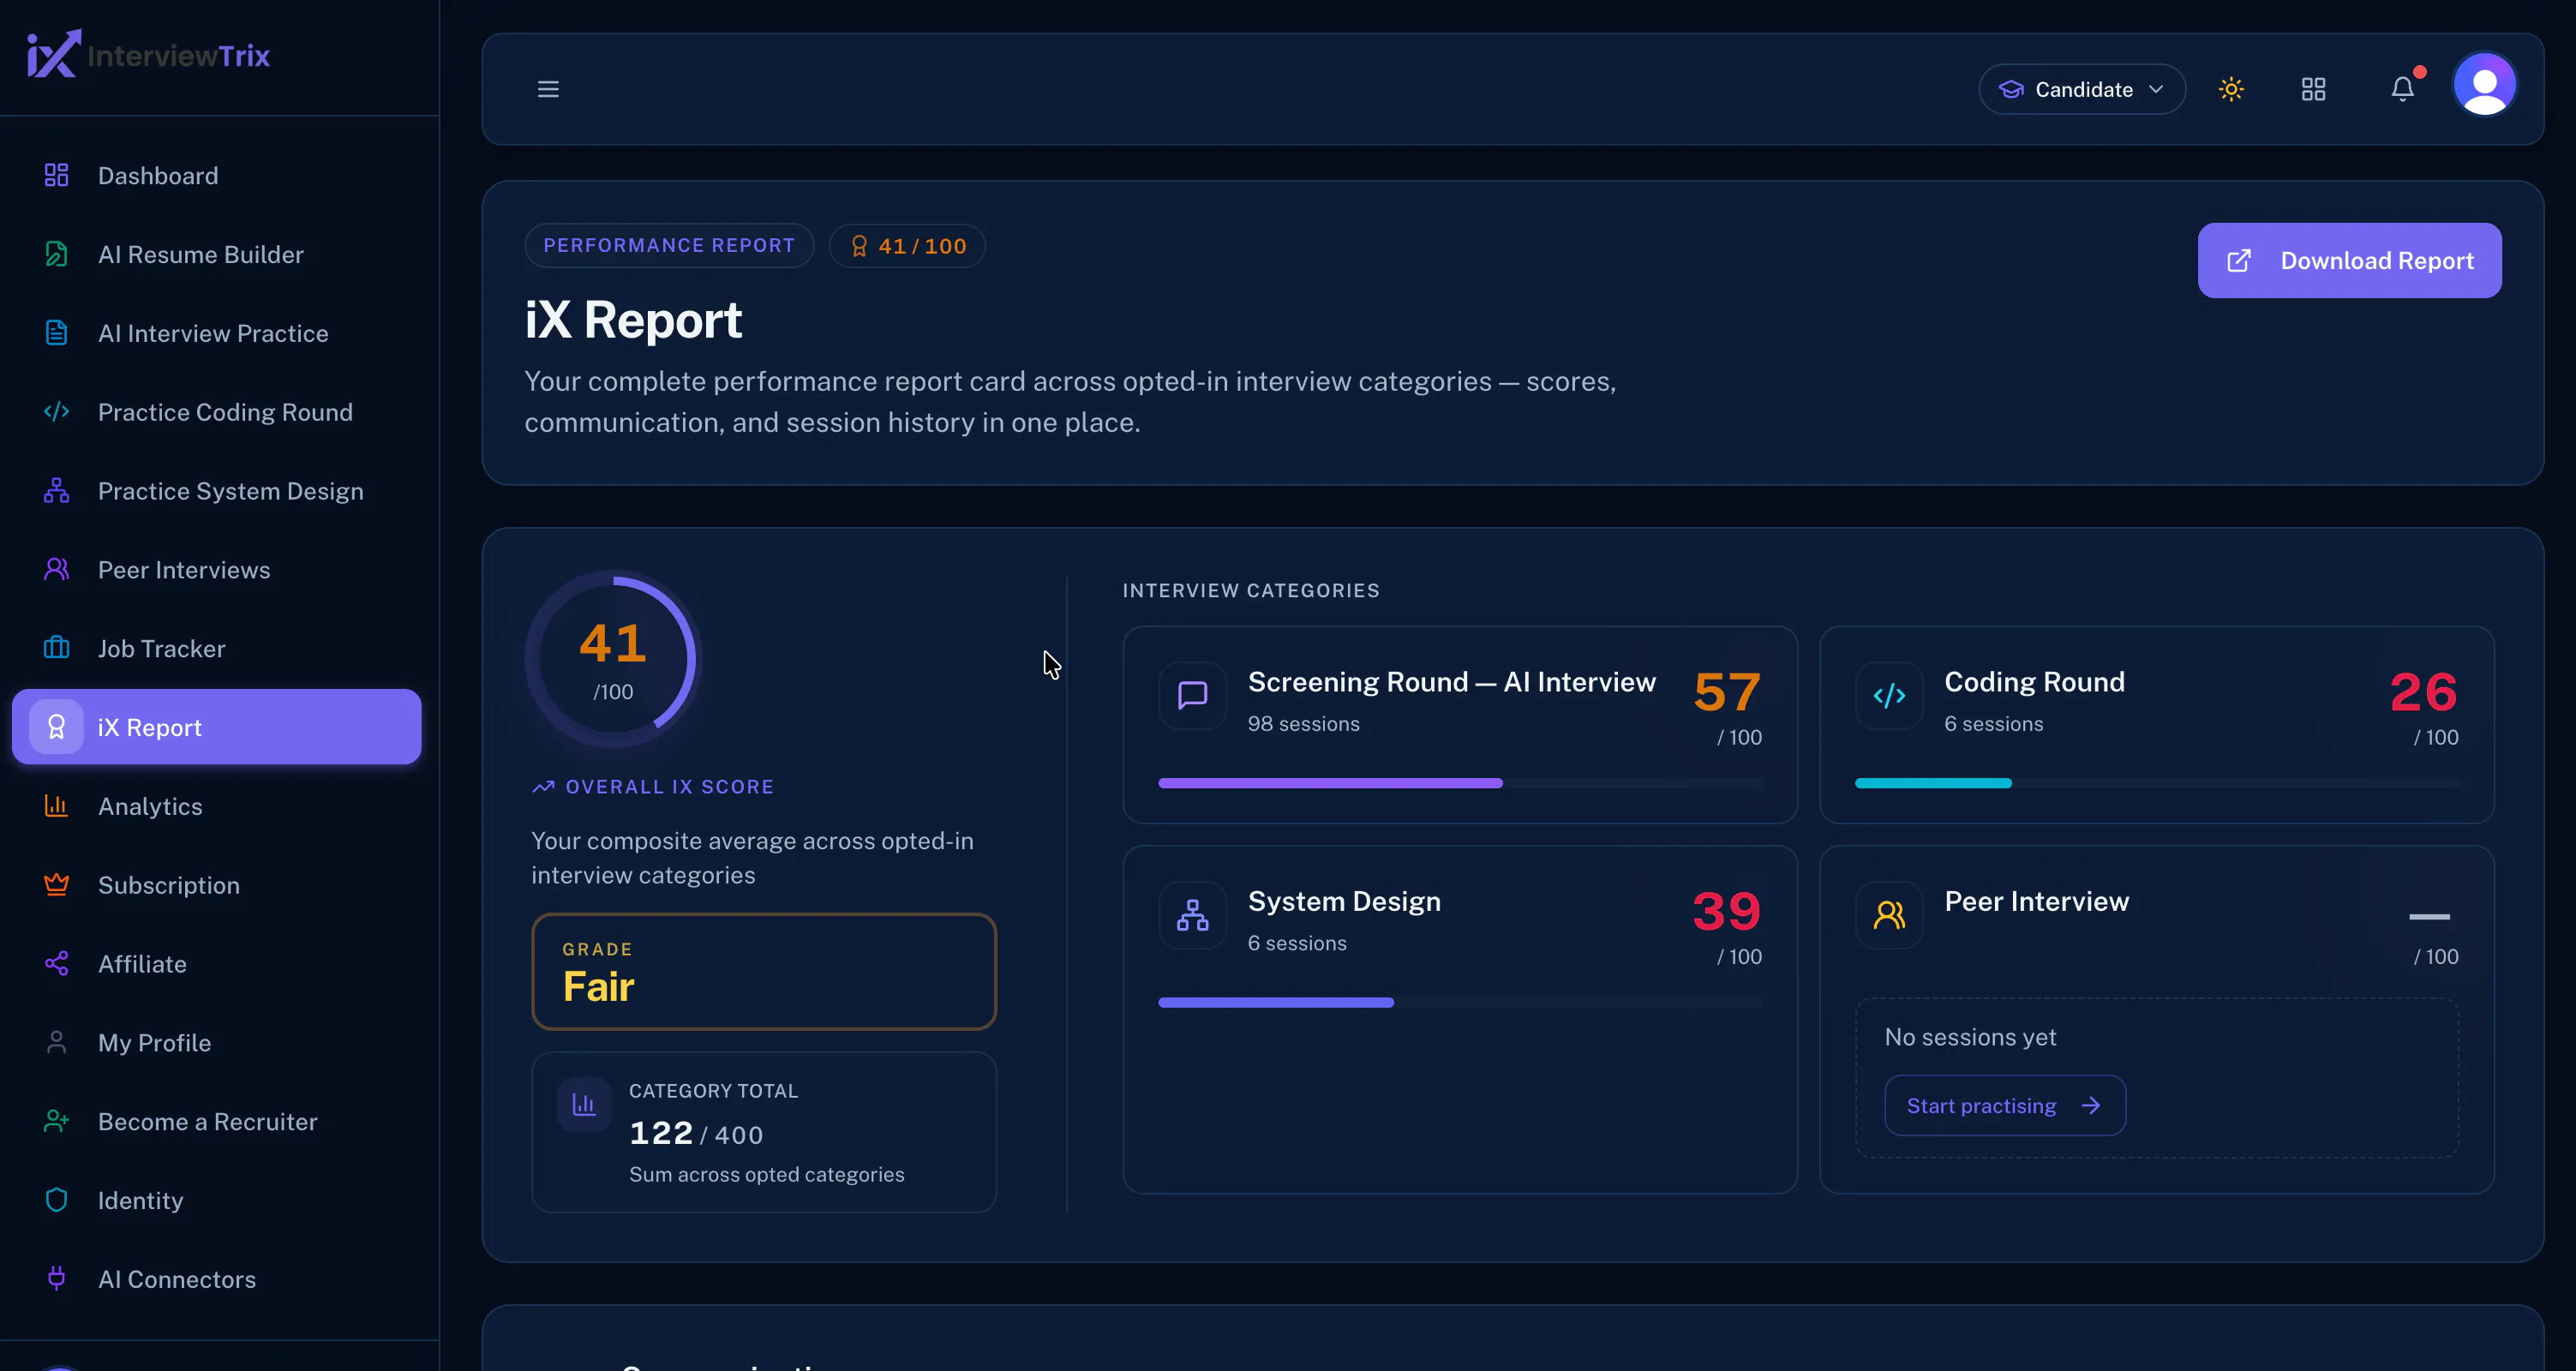Screen dimensions: 2576x1371
Task: Click the Practice System Design icon
Action: [56, 491]
